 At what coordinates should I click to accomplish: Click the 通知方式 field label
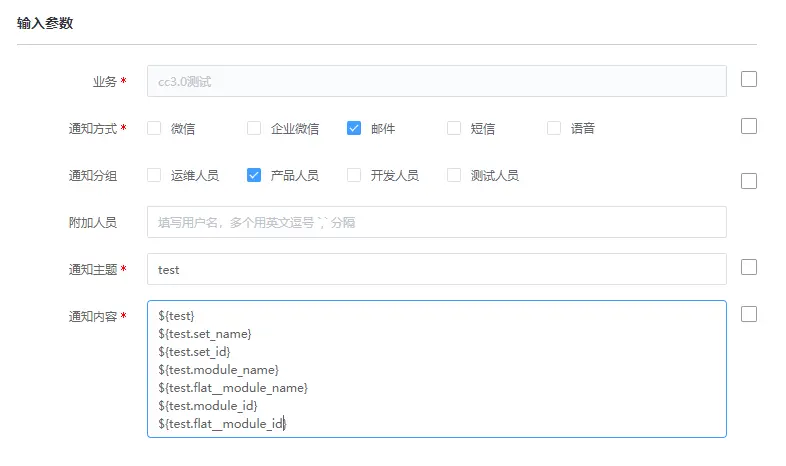93,129
